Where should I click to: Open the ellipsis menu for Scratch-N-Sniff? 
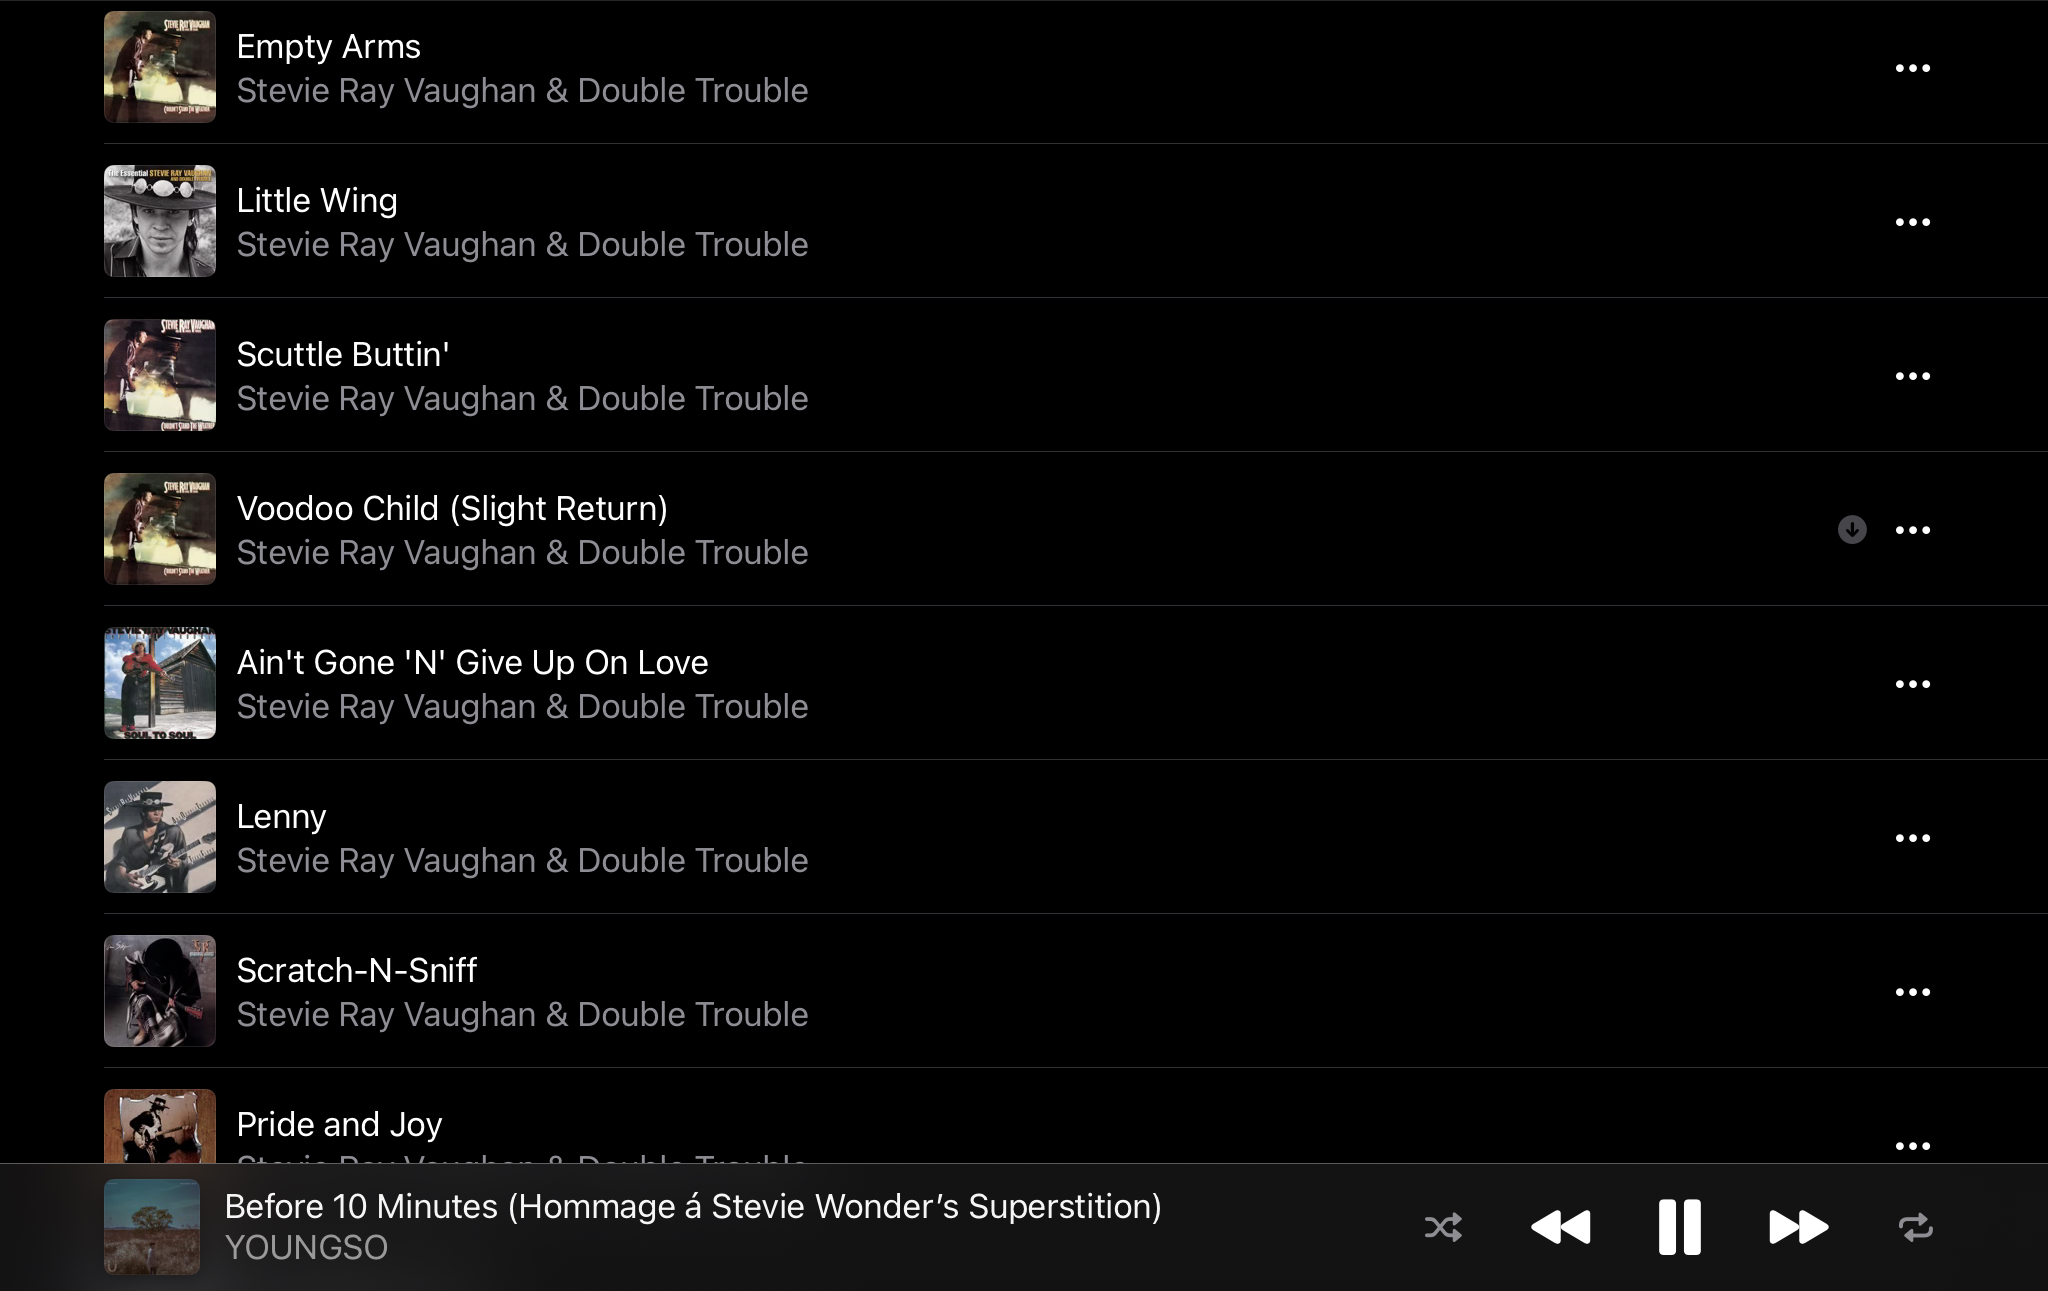pyautogui.click(x=1912, y=992)
